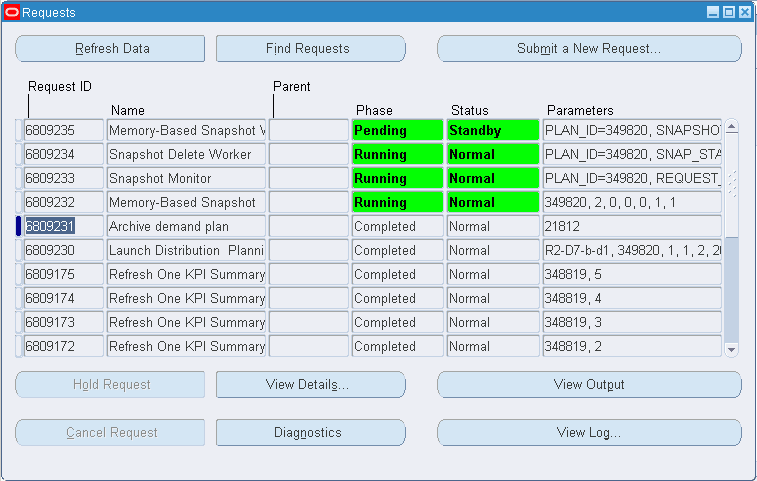The height and width of the screenshot is (481, 757).
Task: Click name field 'Snapshot Monitor'
Action: coord(186,178)
